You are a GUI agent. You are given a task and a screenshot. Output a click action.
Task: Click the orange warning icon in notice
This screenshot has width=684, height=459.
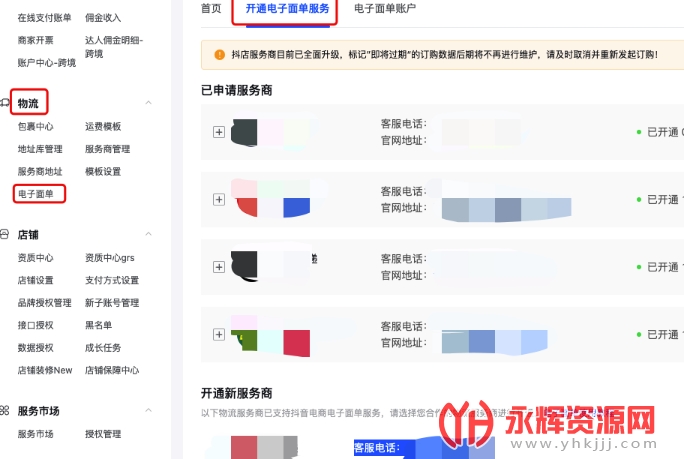pyautogui.click(x=219, y=55)
